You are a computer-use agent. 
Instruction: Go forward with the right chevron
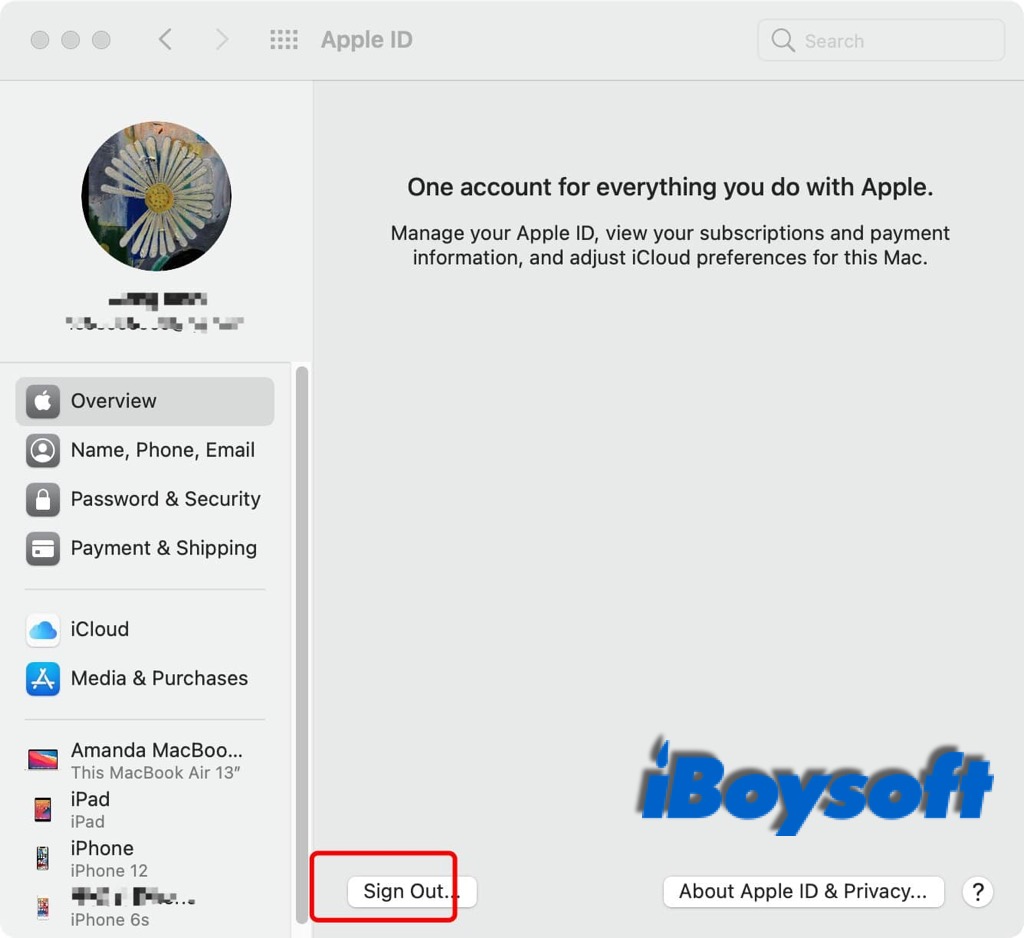coord(222,40)
